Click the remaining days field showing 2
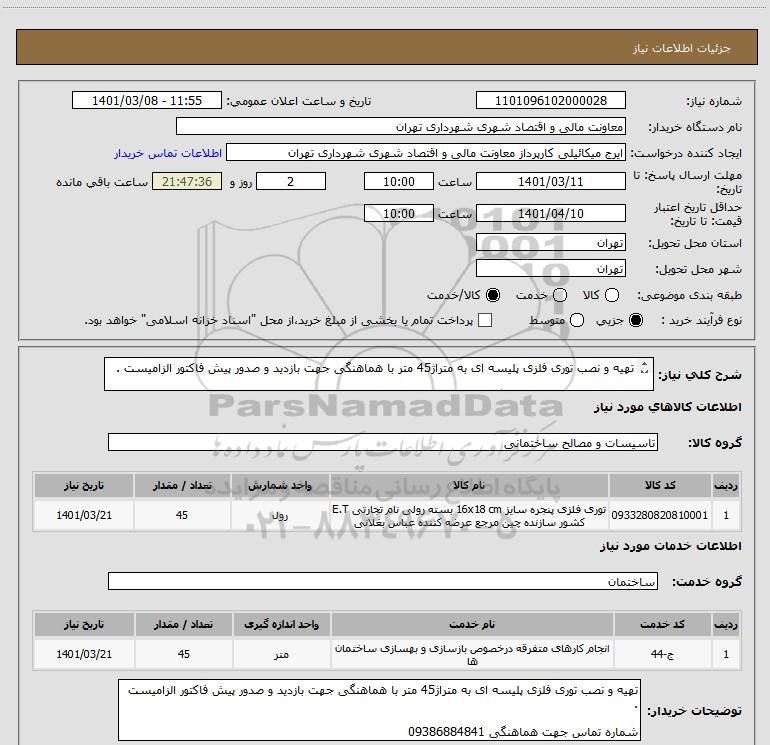Viewport: 770px width, 745px height. tap(291, 181)
